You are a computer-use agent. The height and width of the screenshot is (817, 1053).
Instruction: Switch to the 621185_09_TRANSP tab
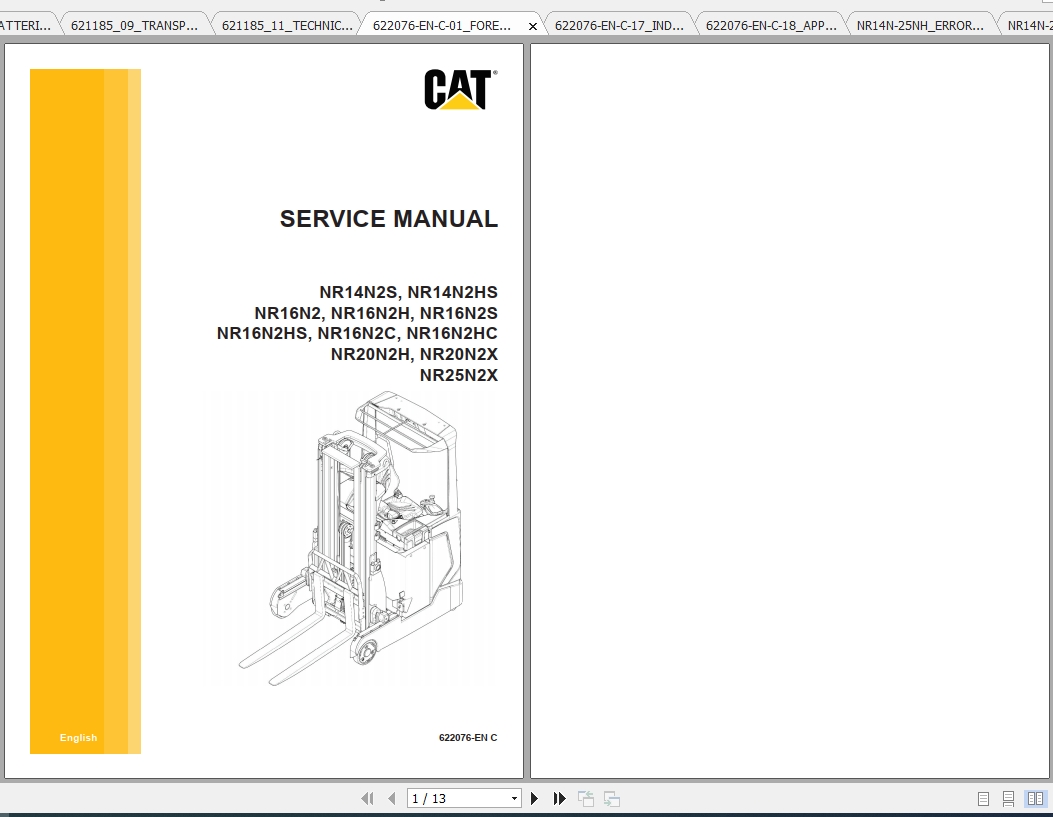135,23
